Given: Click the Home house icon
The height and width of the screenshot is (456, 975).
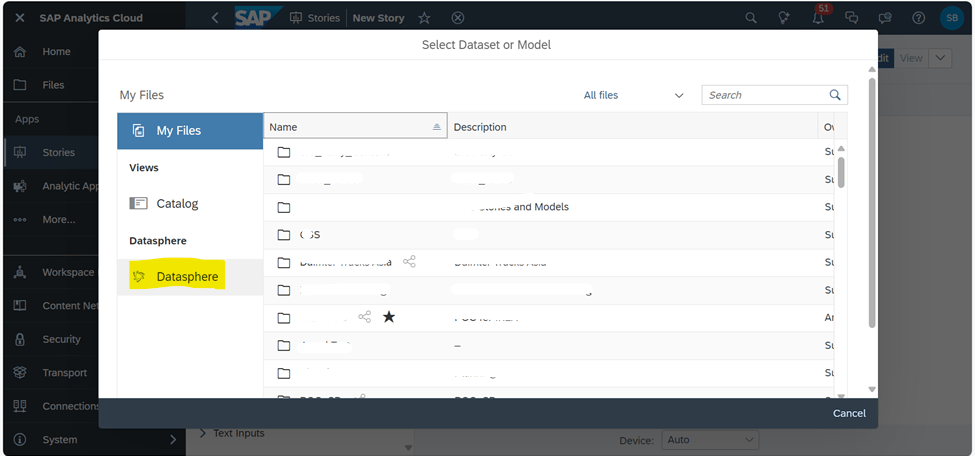Looking at the screenshot, I should pos(20,52).
